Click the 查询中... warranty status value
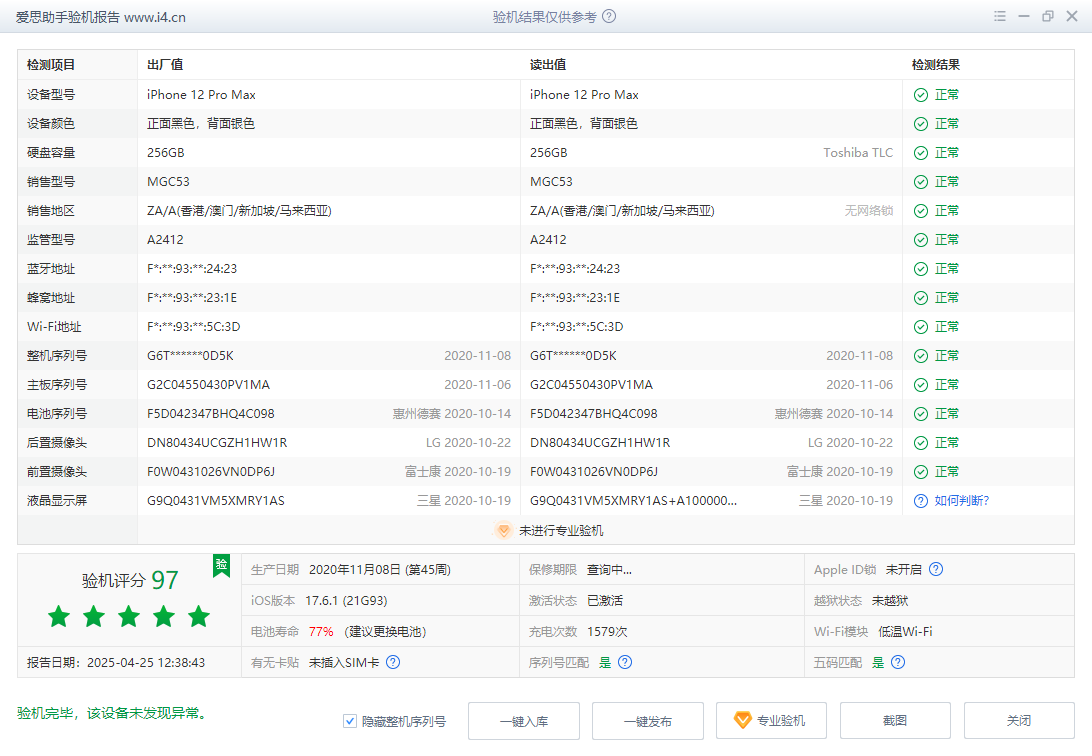 (x=609, y=569)
